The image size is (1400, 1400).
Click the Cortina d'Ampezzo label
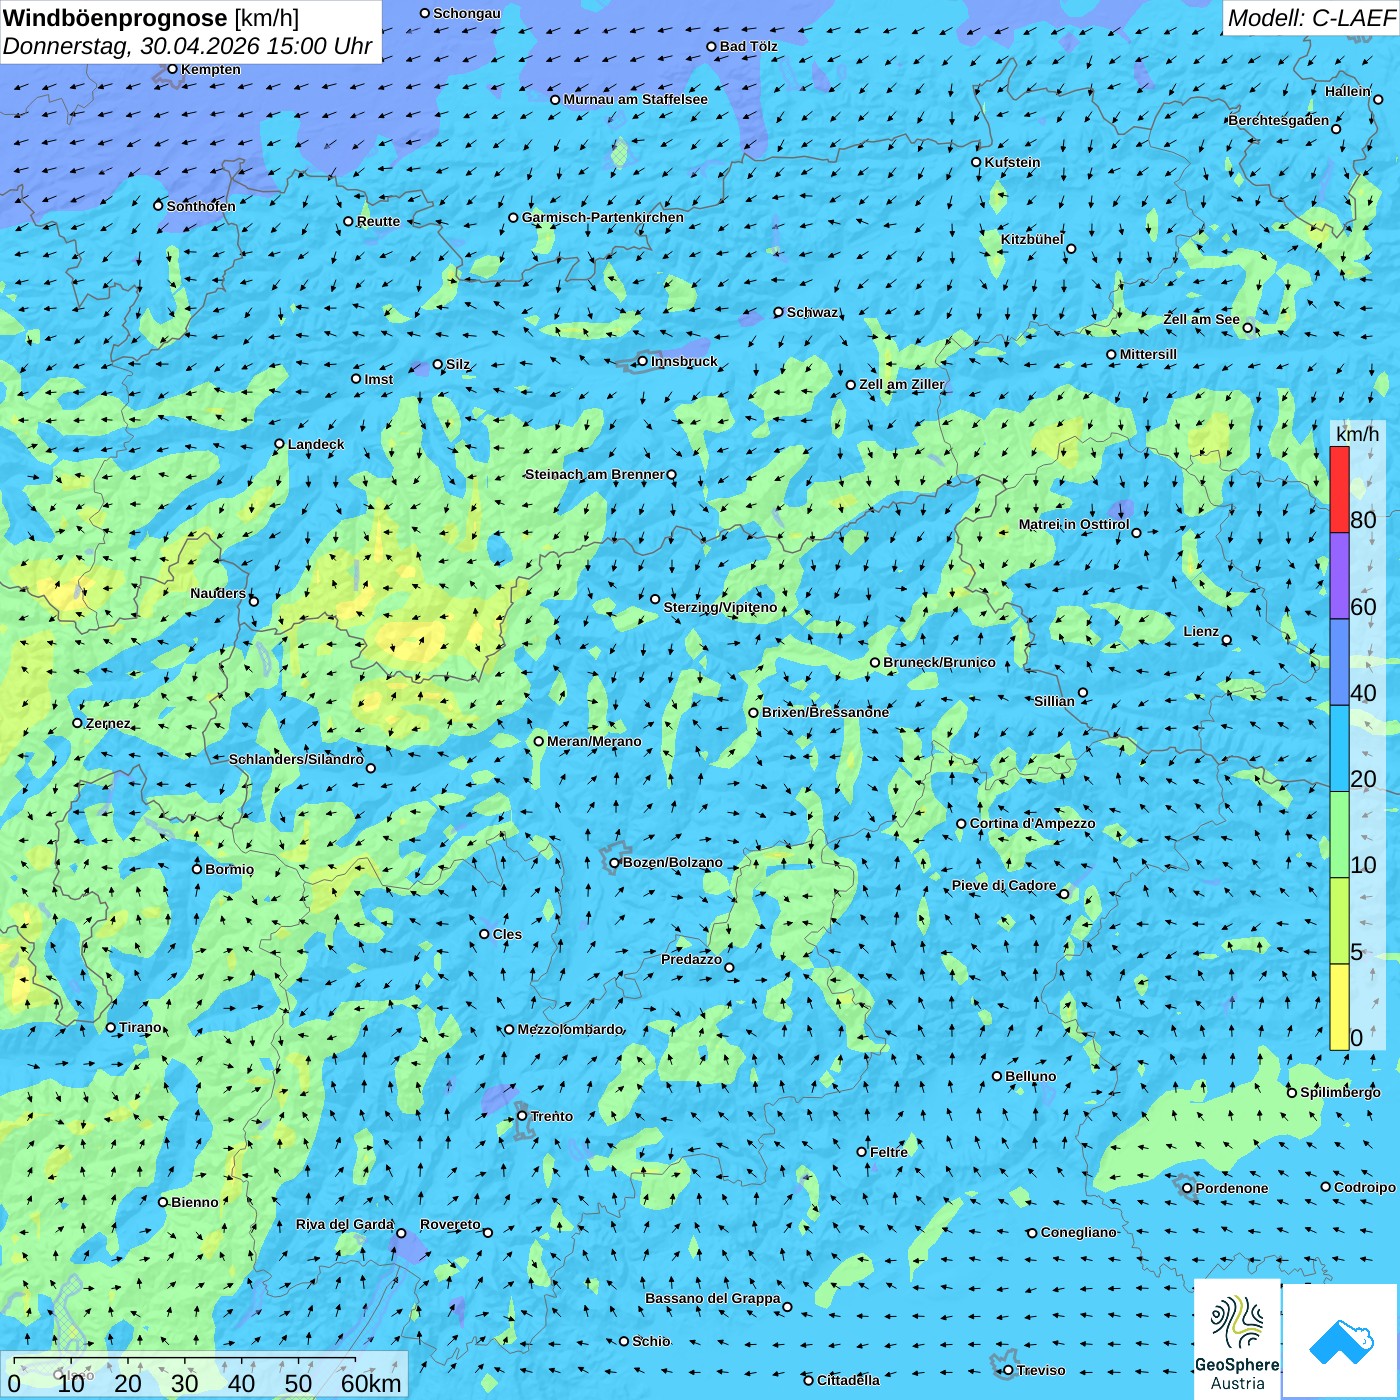click(x=1032, y=823)
